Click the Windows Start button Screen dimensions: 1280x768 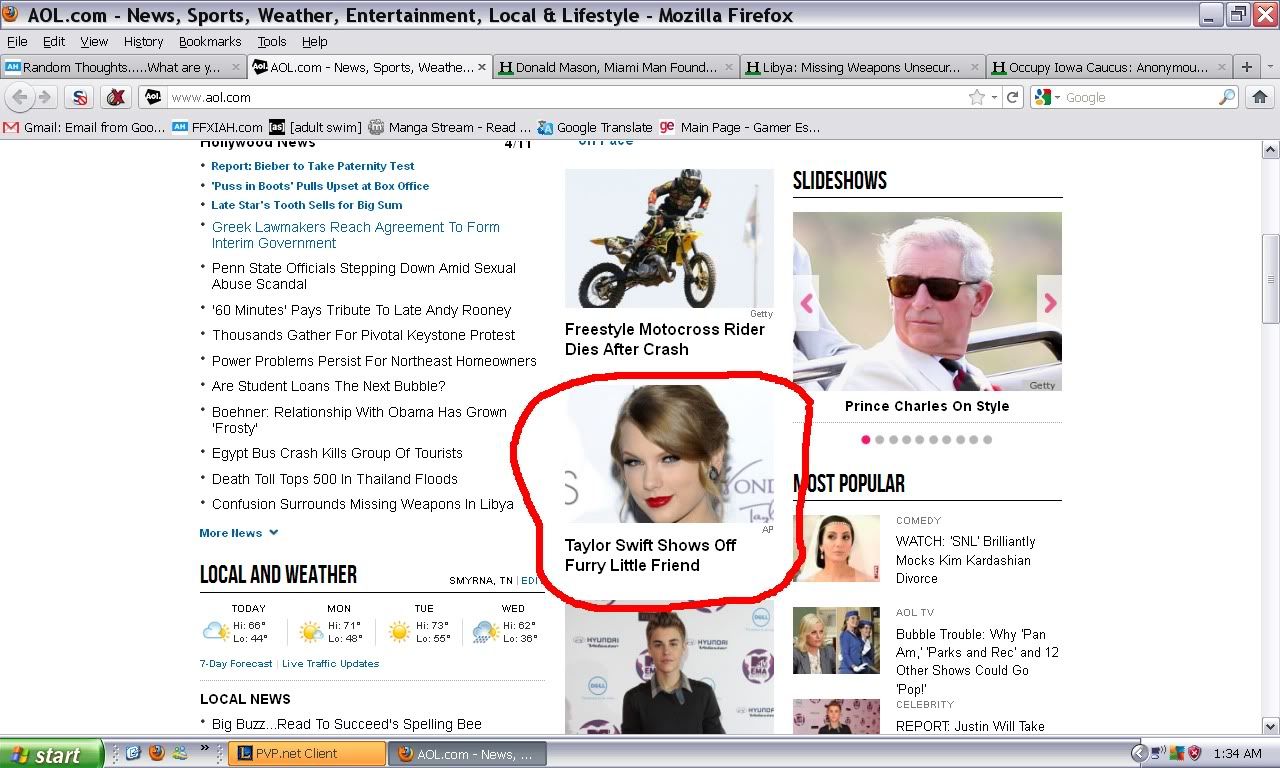point(51,754)
